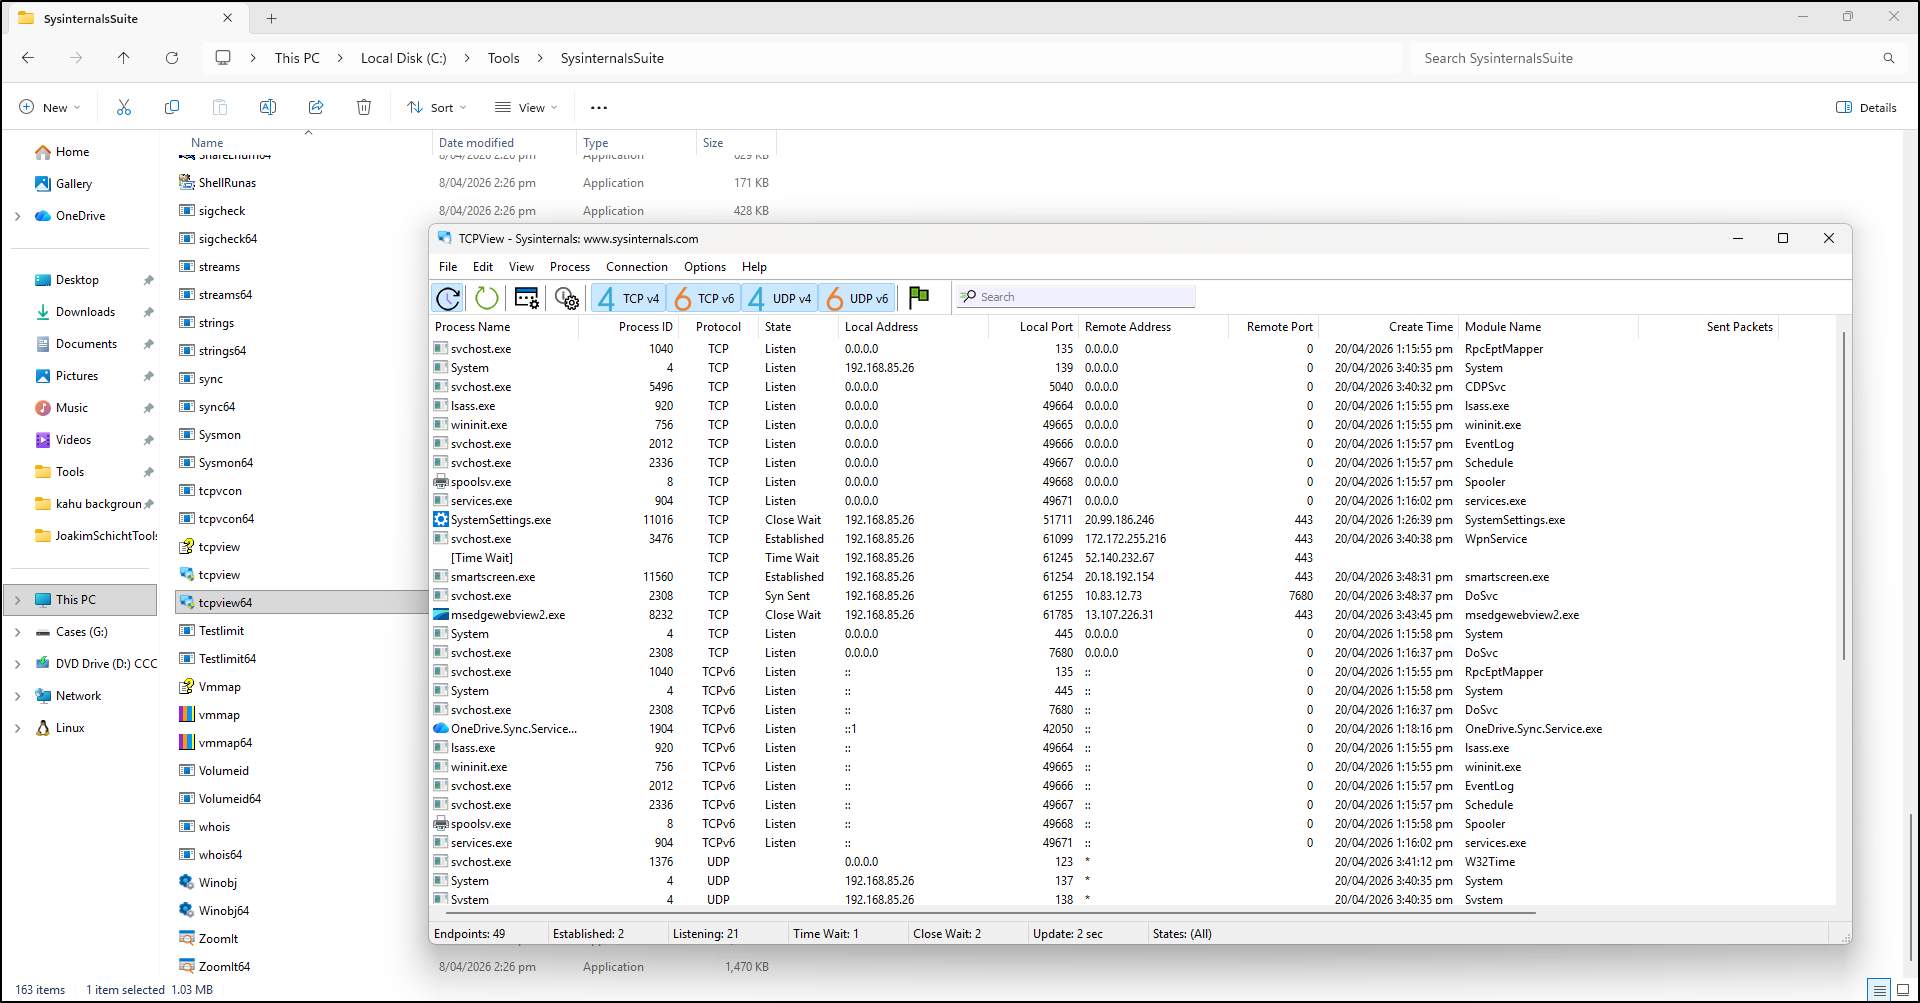Open the Sort dropdown in Explorer
The width and height of the screenshot is (1920, 1003).
437,107
